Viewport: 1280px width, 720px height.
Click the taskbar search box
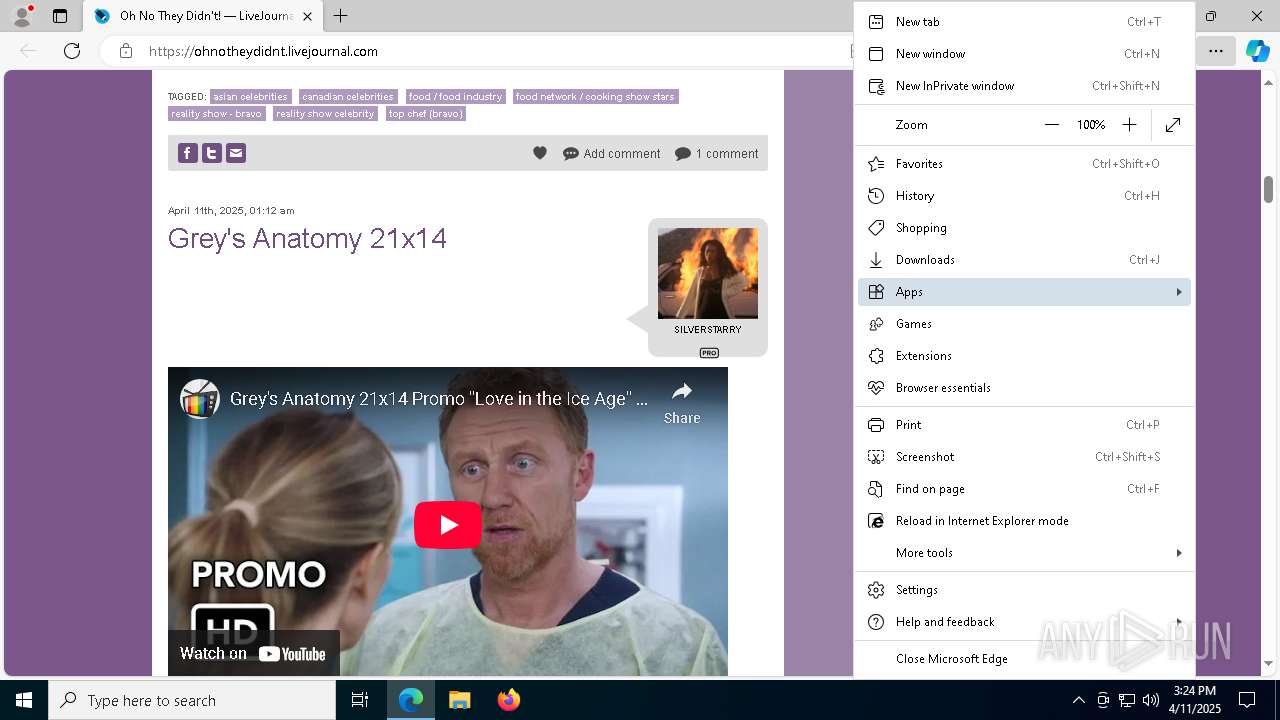192,700
